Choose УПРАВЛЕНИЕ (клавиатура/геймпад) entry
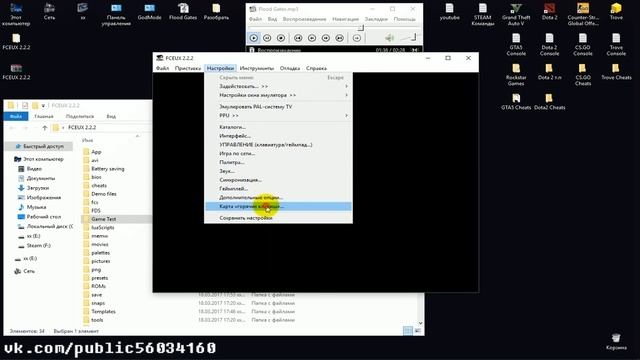 point(278,145)
